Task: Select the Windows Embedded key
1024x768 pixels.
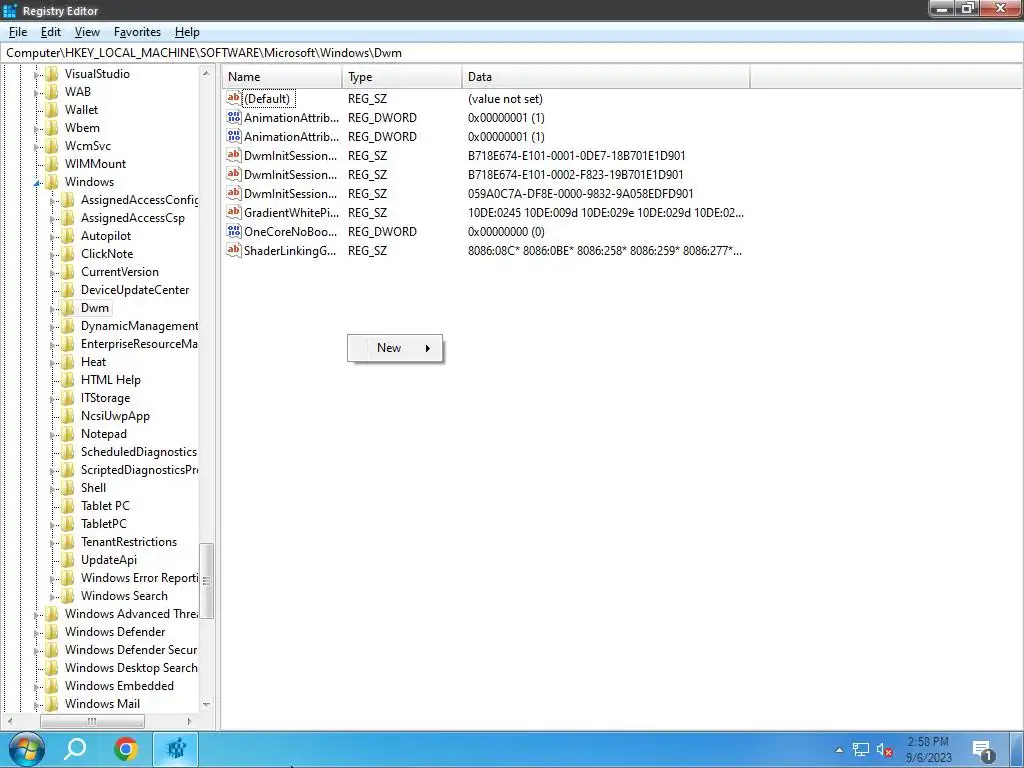Action: (120, 686)
